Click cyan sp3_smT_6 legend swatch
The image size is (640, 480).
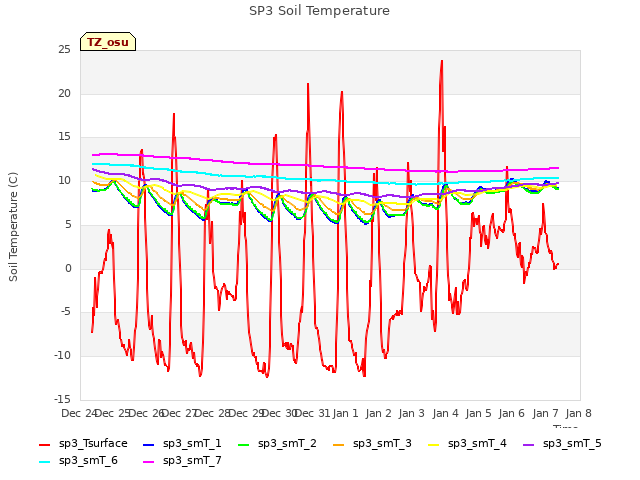(x=44, y=462)
